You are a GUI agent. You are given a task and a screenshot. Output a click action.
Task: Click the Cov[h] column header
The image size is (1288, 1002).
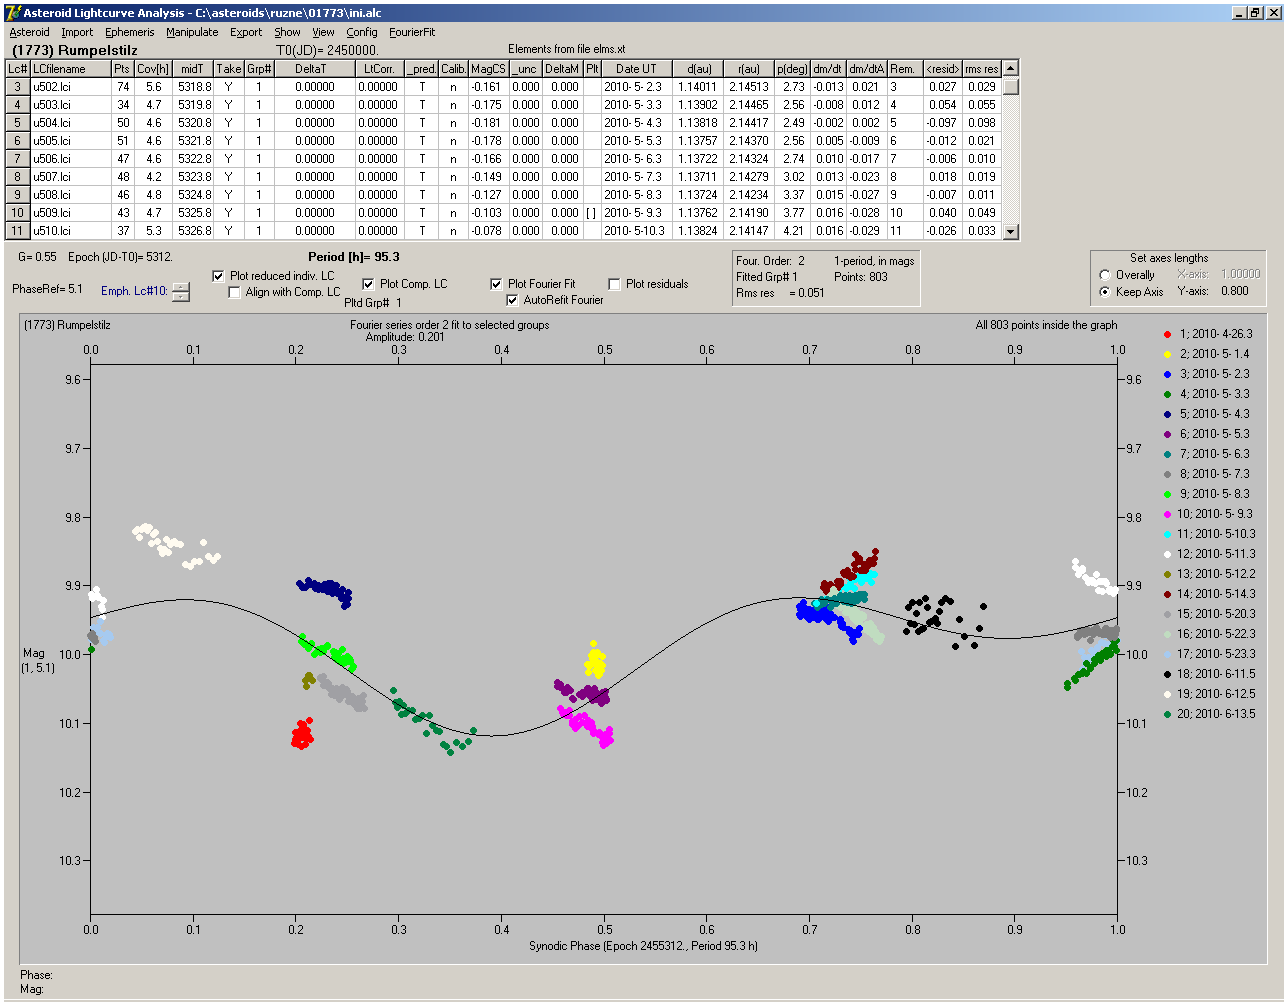(153, 69)
